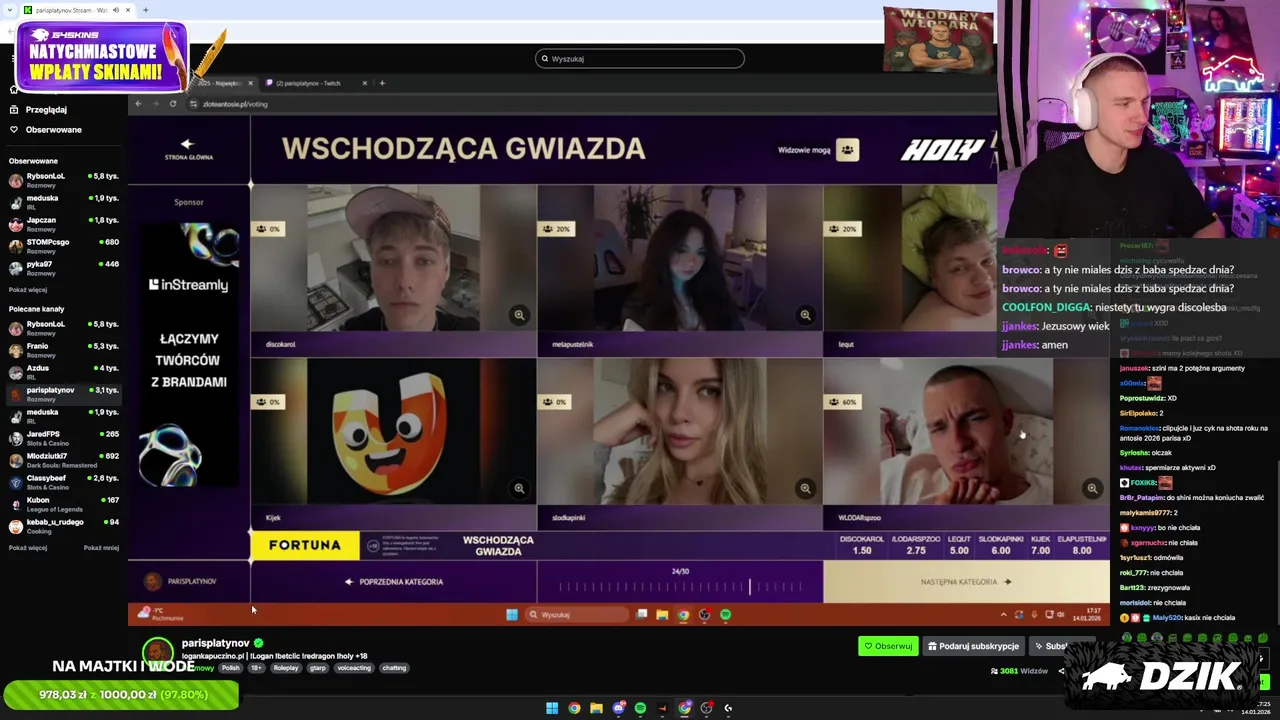Zoom the melapustelnik candidate photo magnifier
Viewport: 1280px width, 720px height.
pyautogui.click(x=805, y=315)
